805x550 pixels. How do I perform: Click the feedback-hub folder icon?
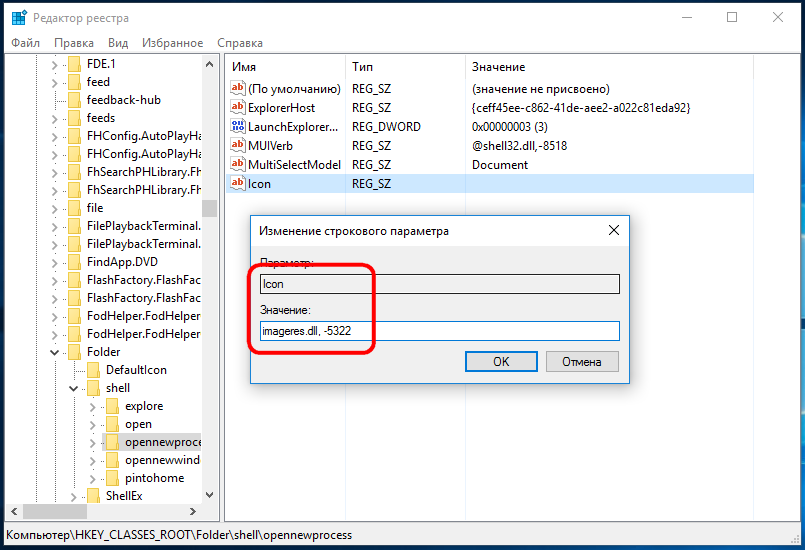[x=74, y=100]
